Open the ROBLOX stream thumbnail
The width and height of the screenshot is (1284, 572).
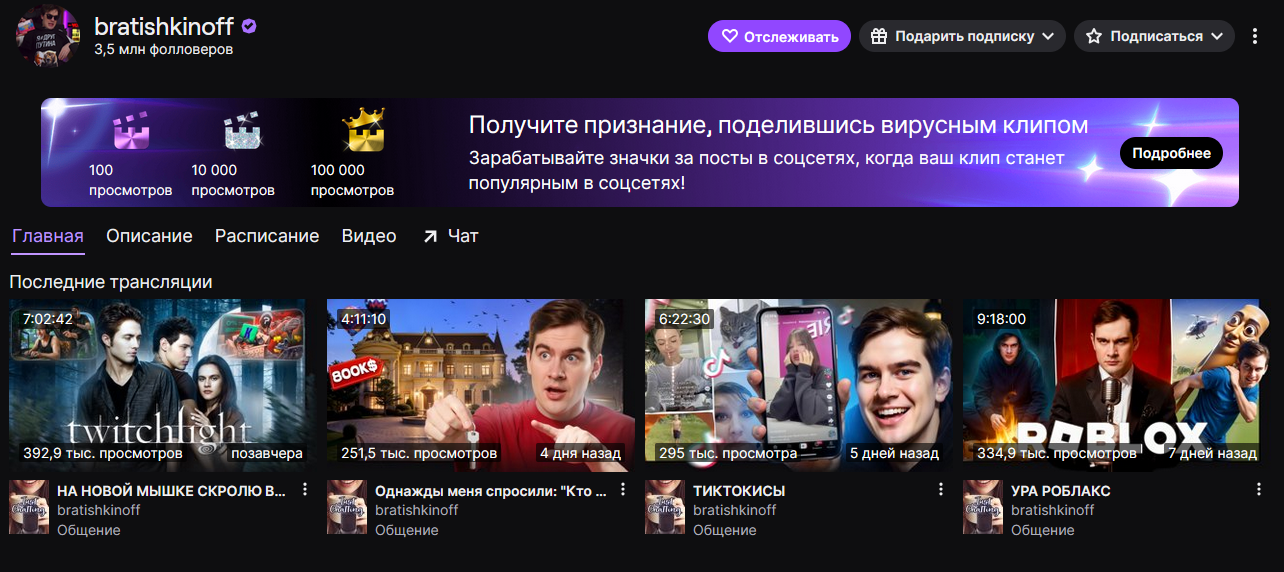pos(1113,385)
